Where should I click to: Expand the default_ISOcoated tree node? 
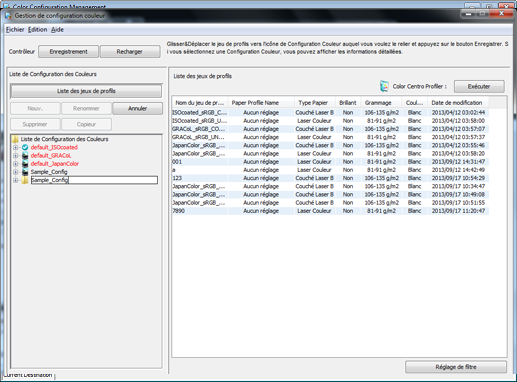click(15, 147)
